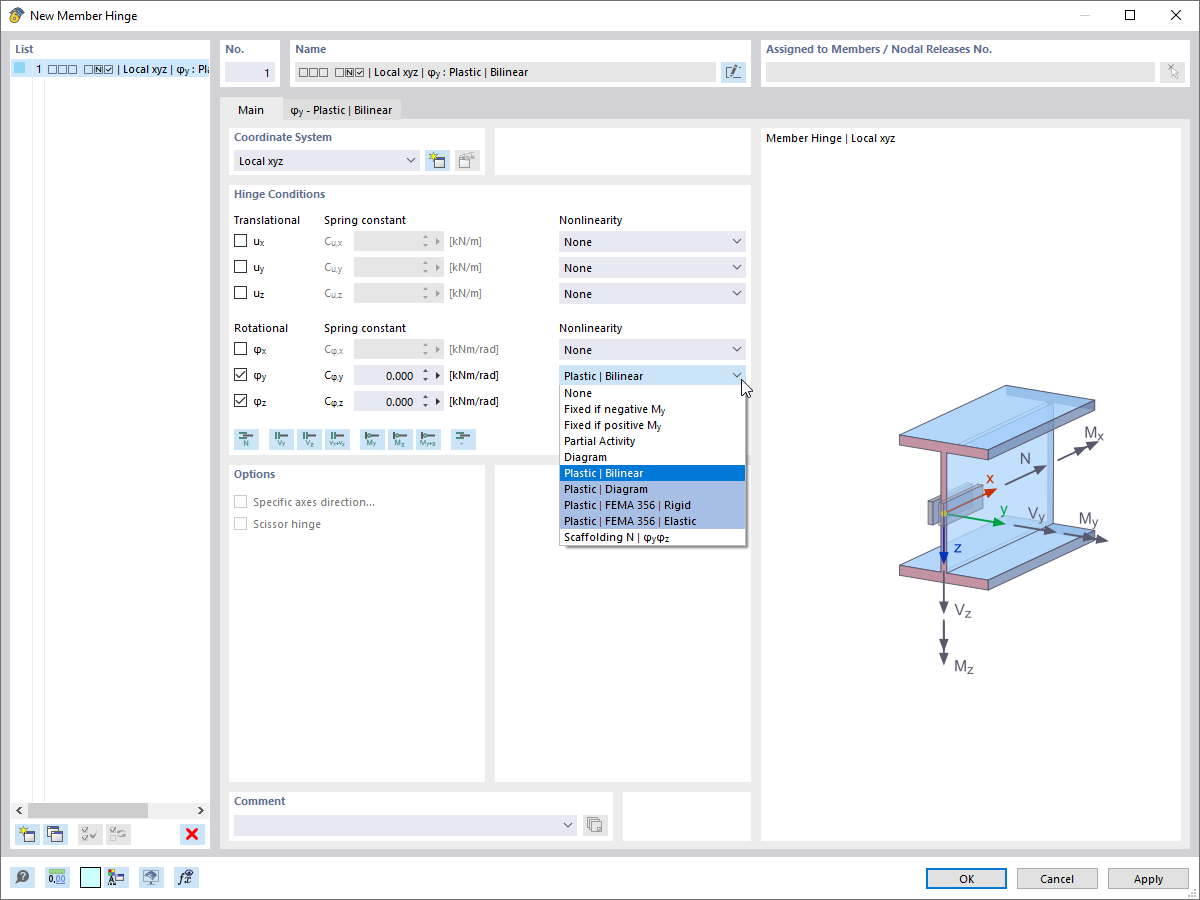
Task: Switch to the Main tab
Action: point(250,110)
